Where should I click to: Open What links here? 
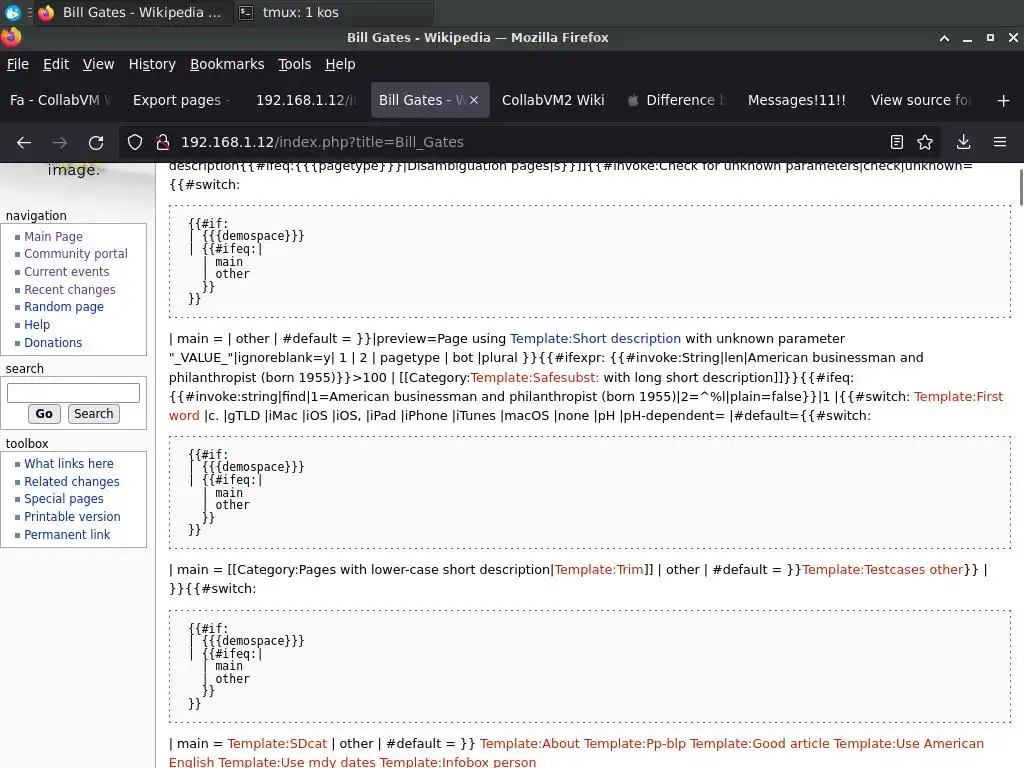[x=69, y=464]
